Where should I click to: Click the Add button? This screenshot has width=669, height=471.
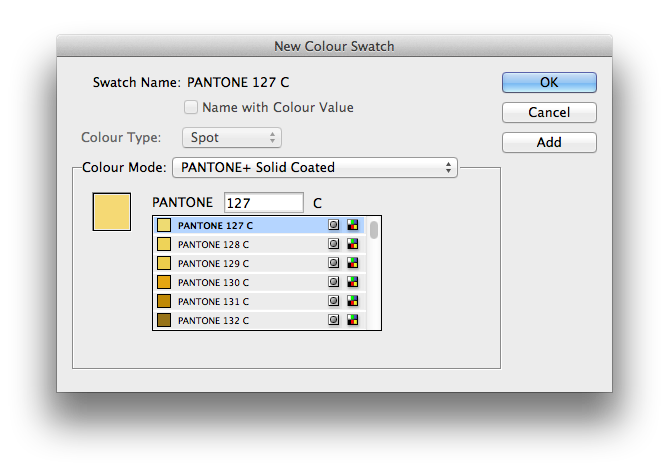[x=549, y=142]
